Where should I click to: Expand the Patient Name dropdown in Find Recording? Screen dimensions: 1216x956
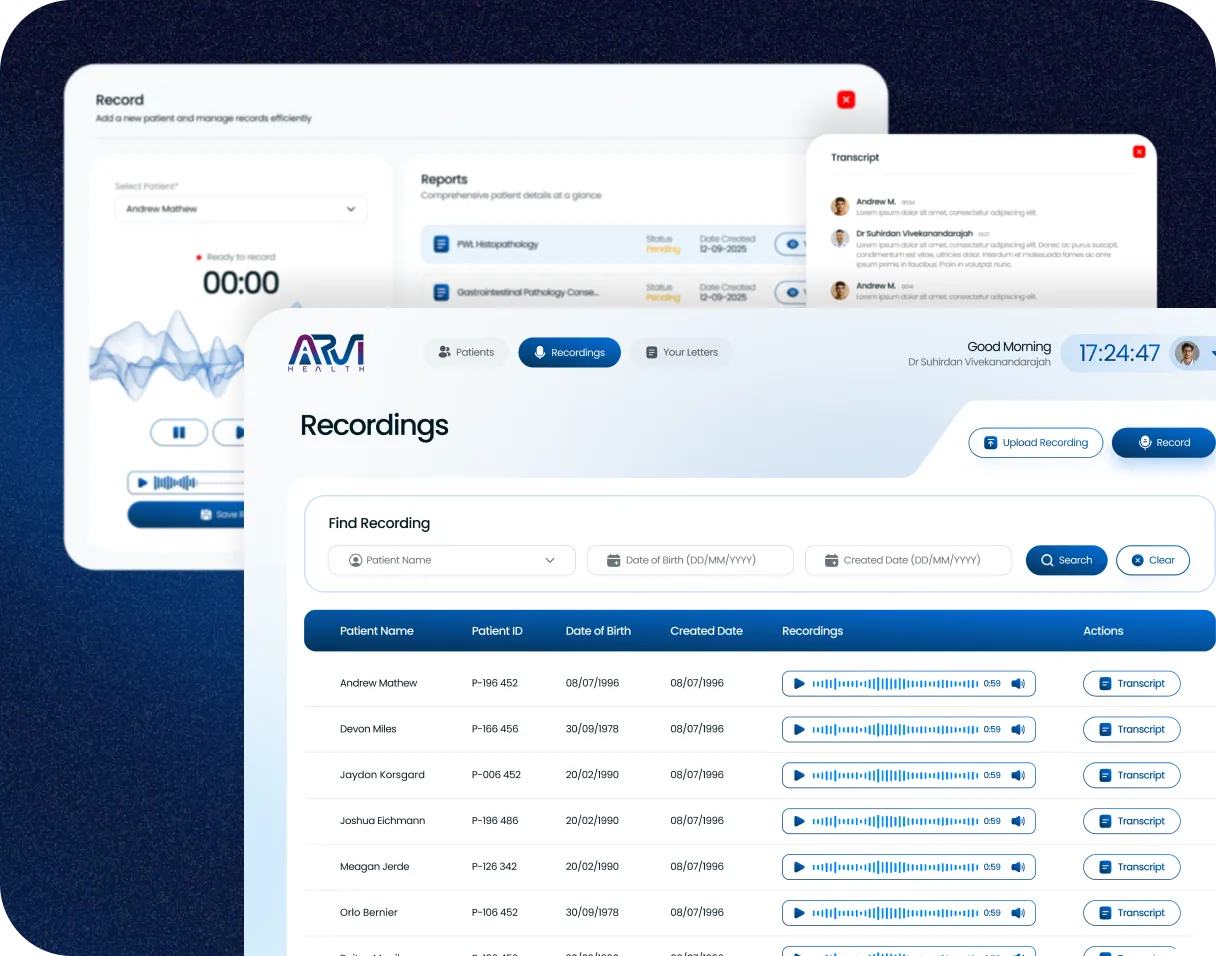pyautogui.click(x=550, y=560)
